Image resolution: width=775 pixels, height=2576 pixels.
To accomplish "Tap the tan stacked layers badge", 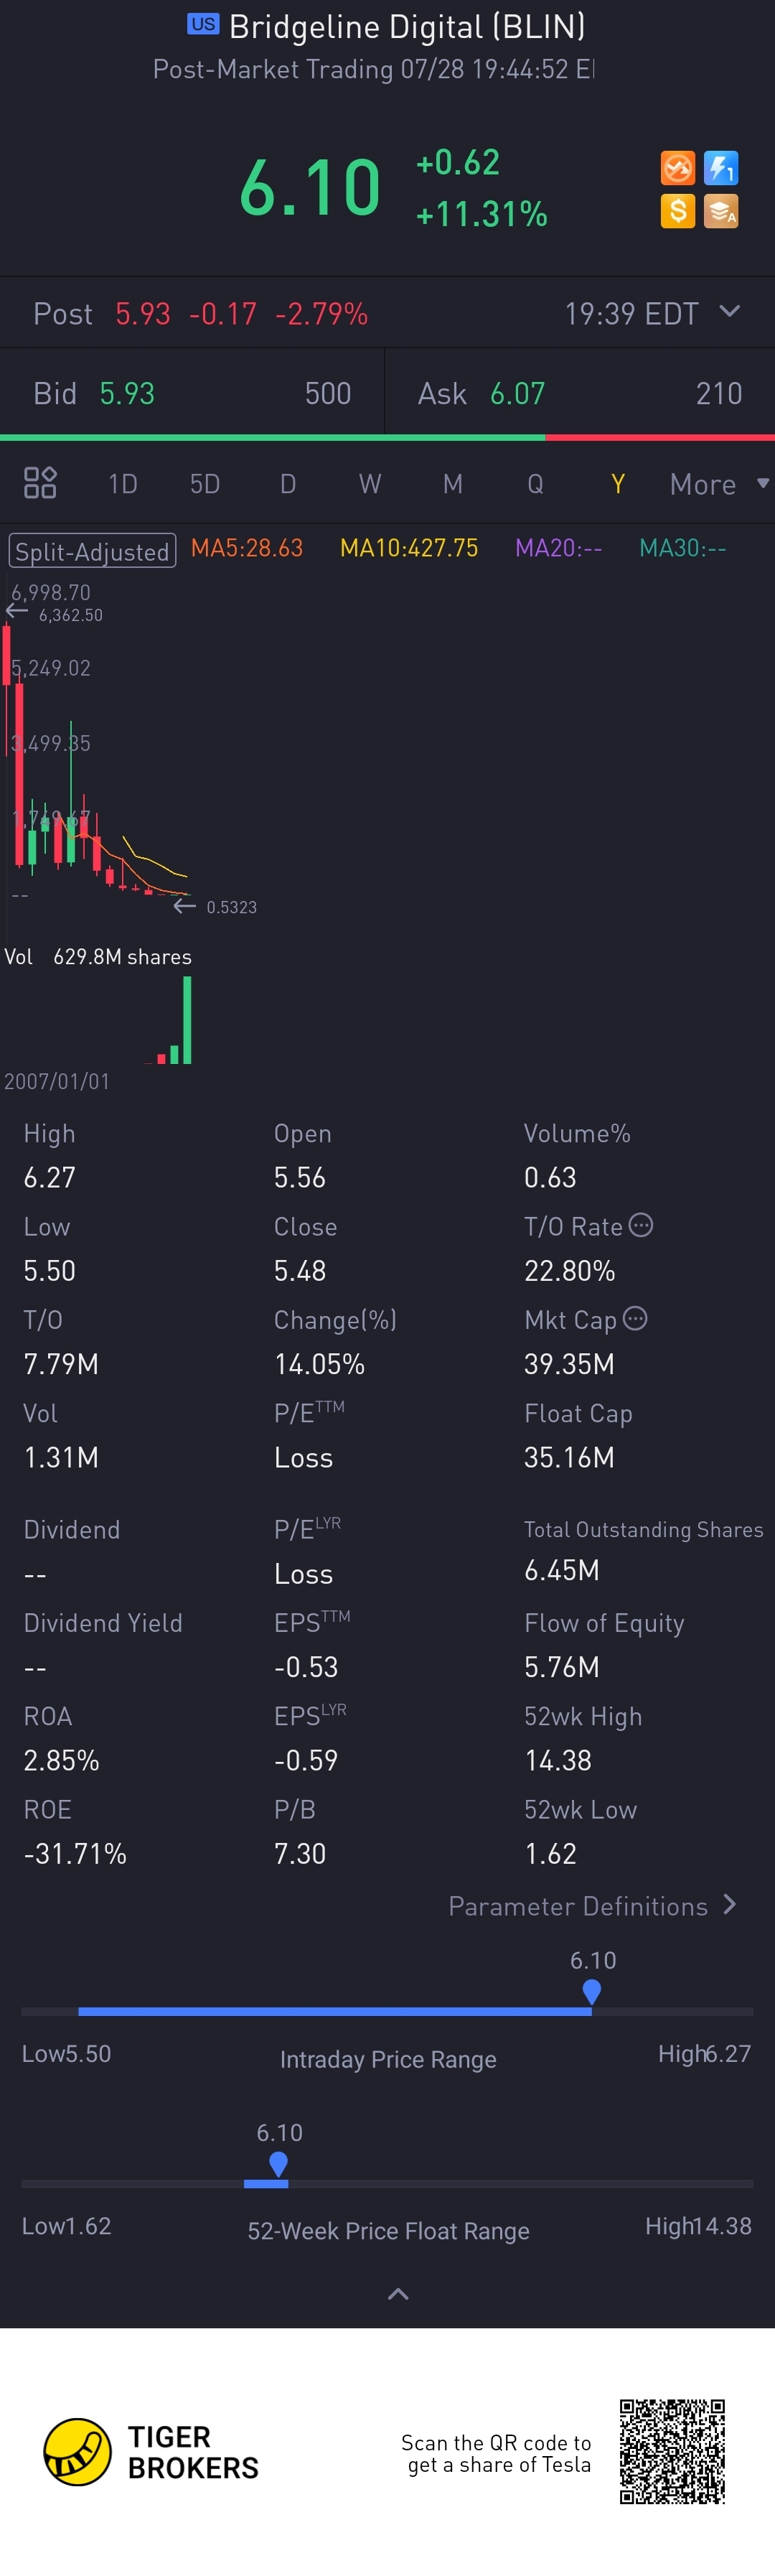I will (721, 211).
